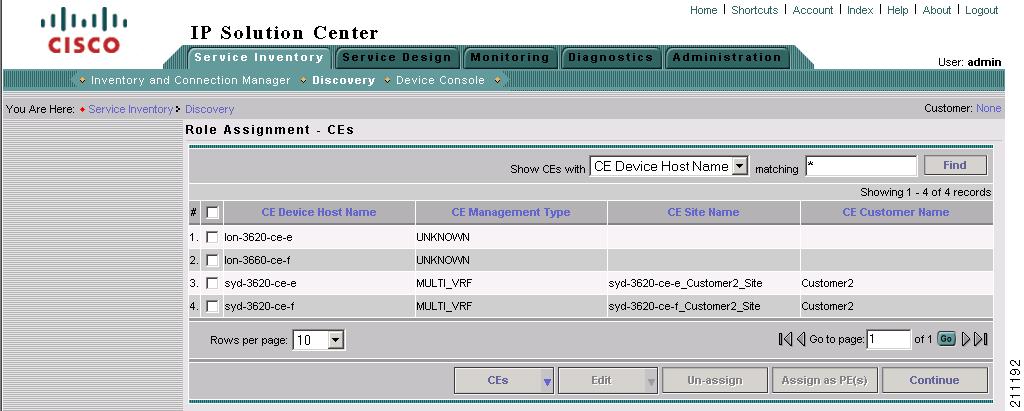Screen dimensions: 1024x411
Task: Sort by CE Management Type column
Action: pos(511,212)
